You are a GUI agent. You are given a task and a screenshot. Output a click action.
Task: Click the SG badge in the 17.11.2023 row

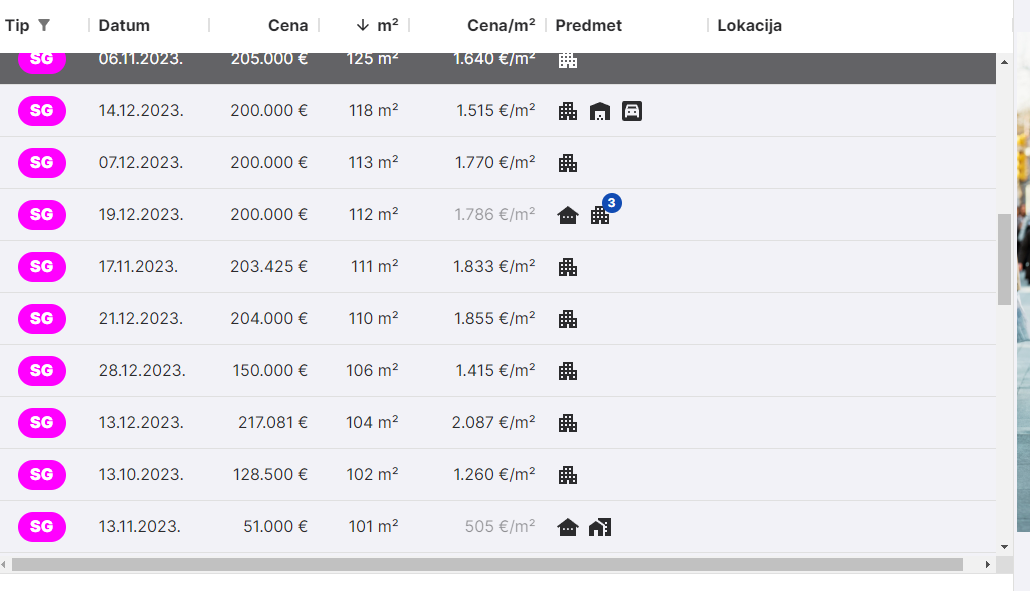[42, 267]
